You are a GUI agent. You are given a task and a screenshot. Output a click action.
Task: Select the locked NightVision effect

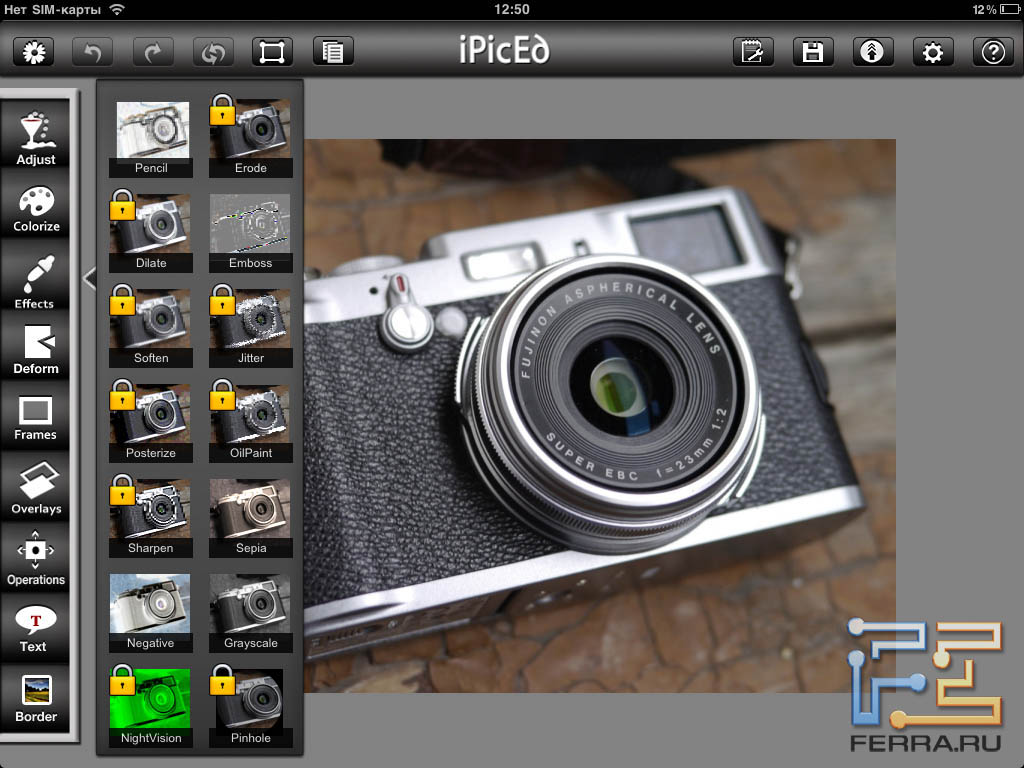[x=151, y=707]
